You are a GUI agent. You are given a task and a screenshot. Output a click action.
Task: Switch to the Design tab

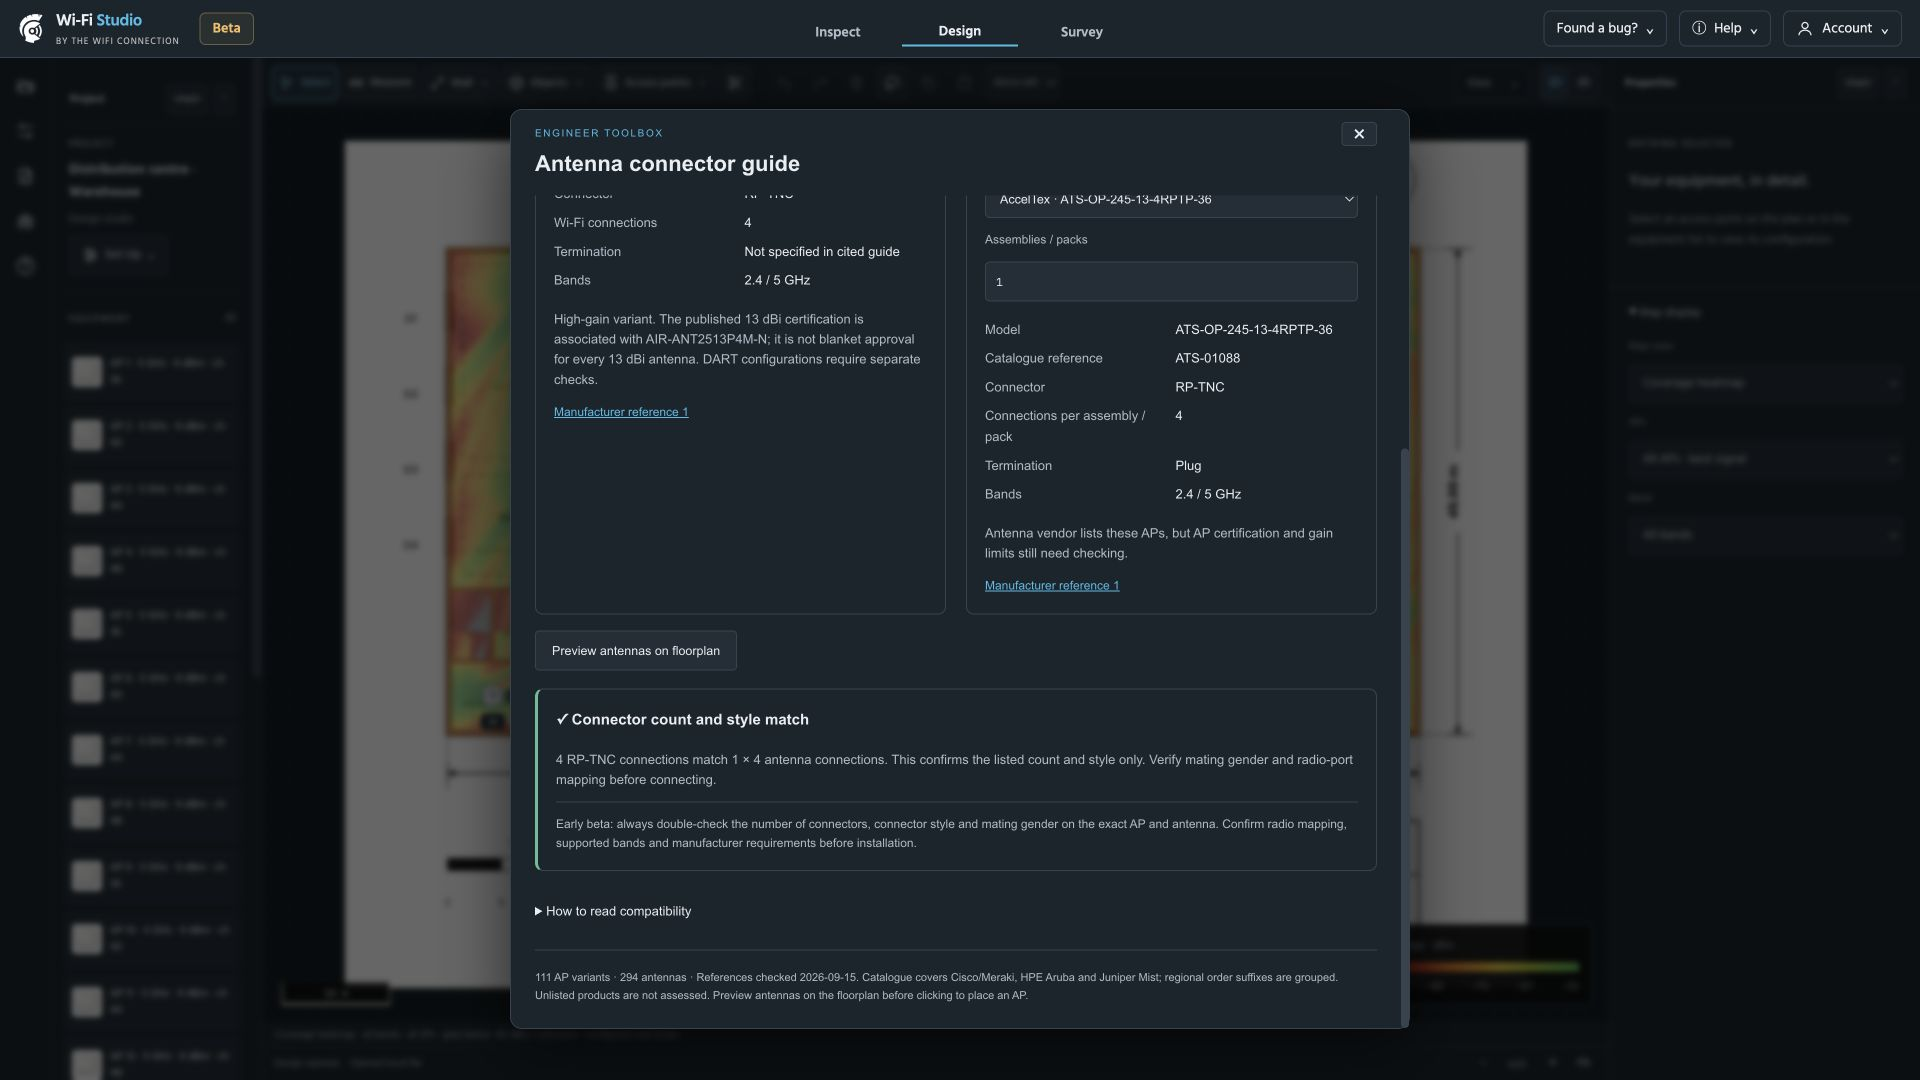(959, 31)
